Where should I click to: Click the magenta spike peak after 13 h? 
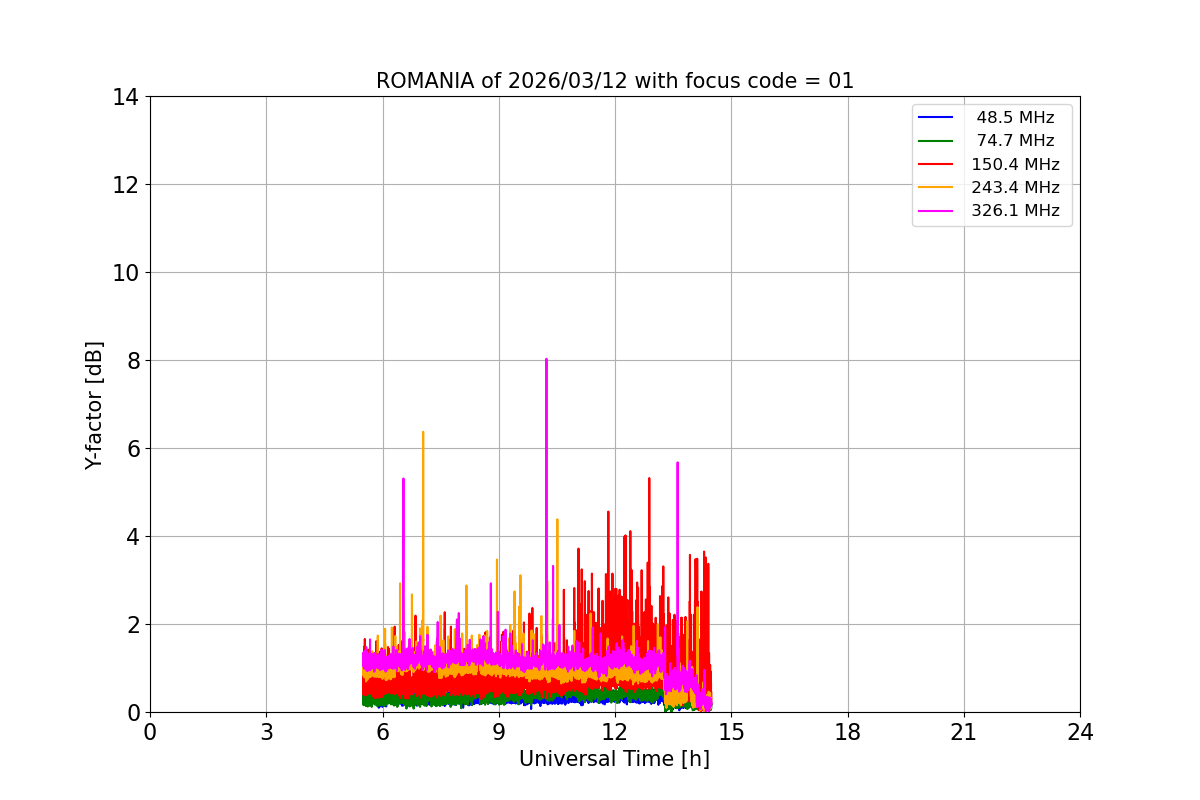(677, 462)
